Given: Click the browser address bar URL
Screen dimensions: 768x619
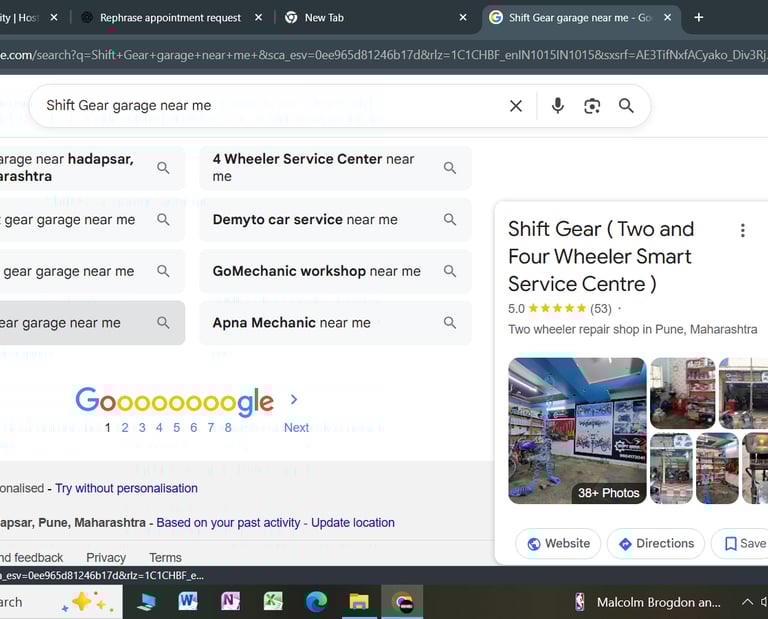Looking at the screenshot, I should 384,55.
